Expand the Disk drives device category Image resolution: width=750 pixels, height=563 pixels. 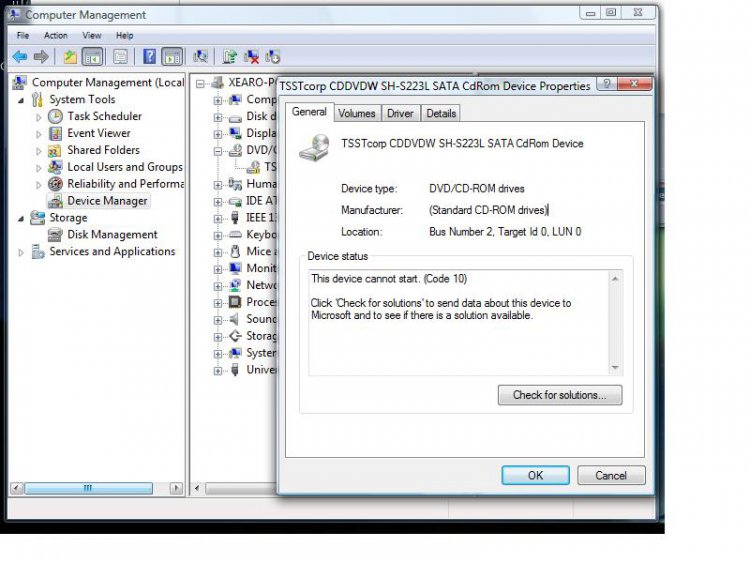[x=218, y=117]
